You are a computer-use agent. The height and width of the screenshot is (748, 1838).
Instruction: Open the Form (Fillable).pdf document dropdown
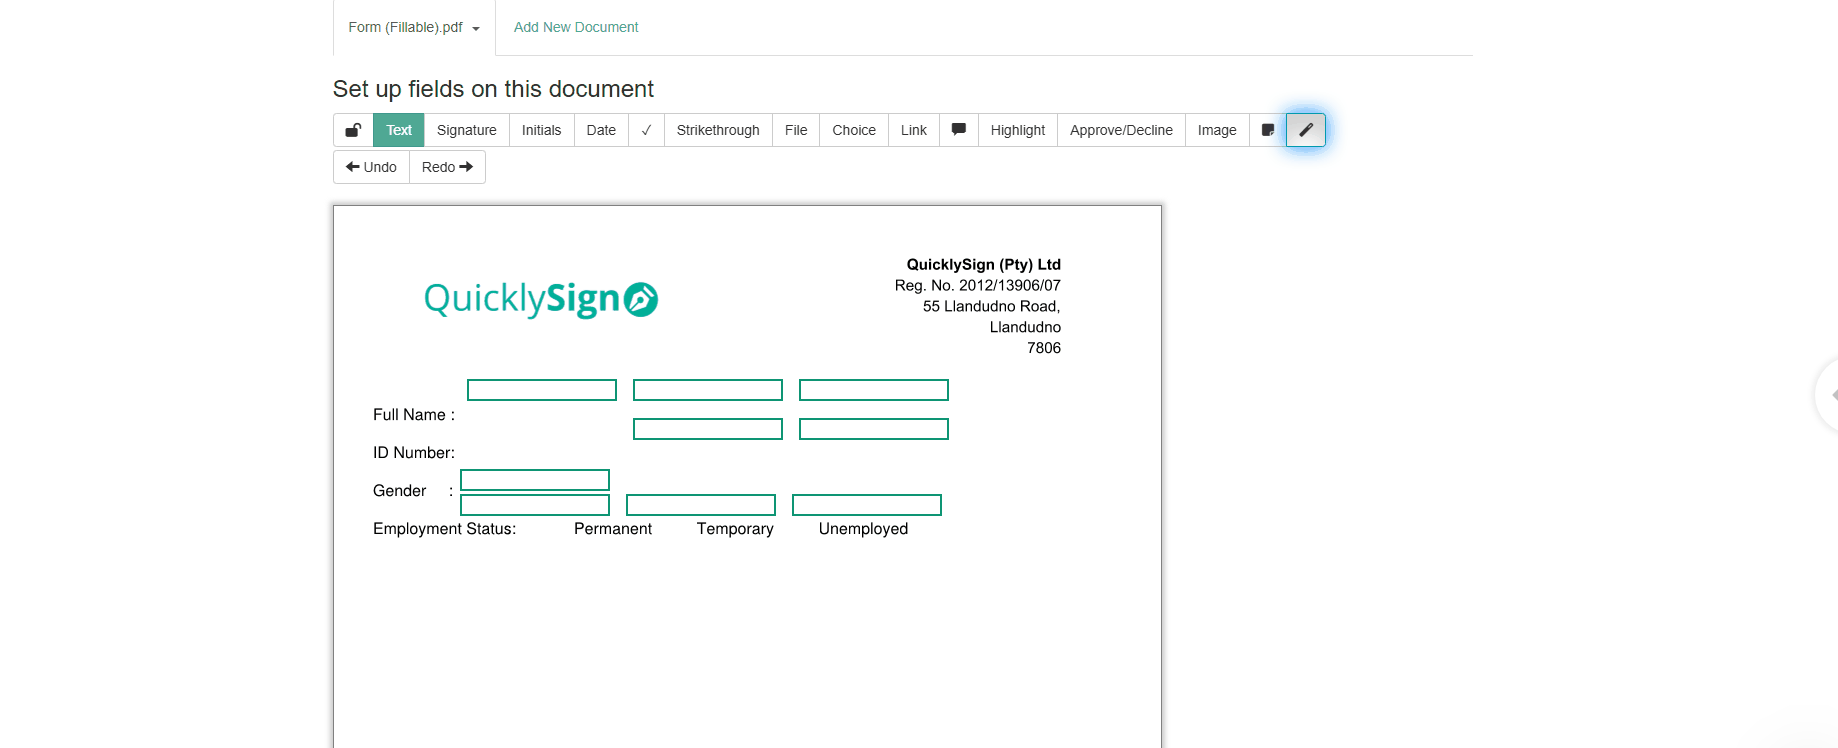tap(414, 27)
